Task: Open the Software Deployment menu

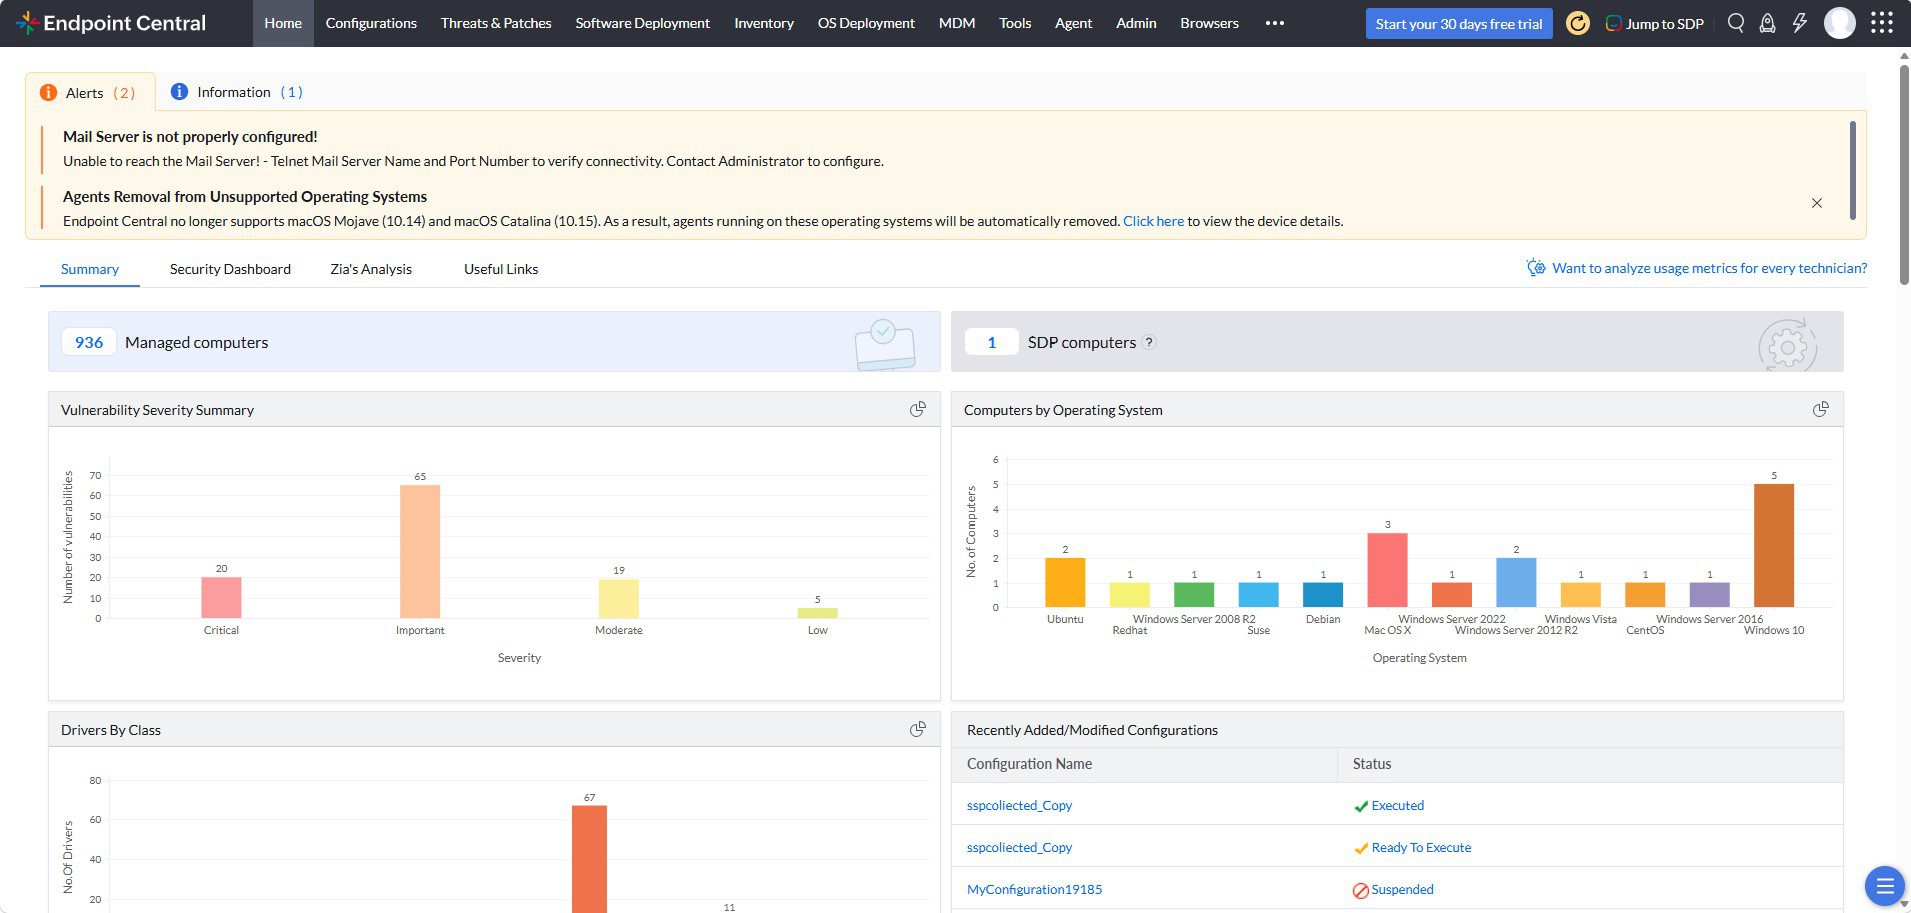Action: click(643, 23)
